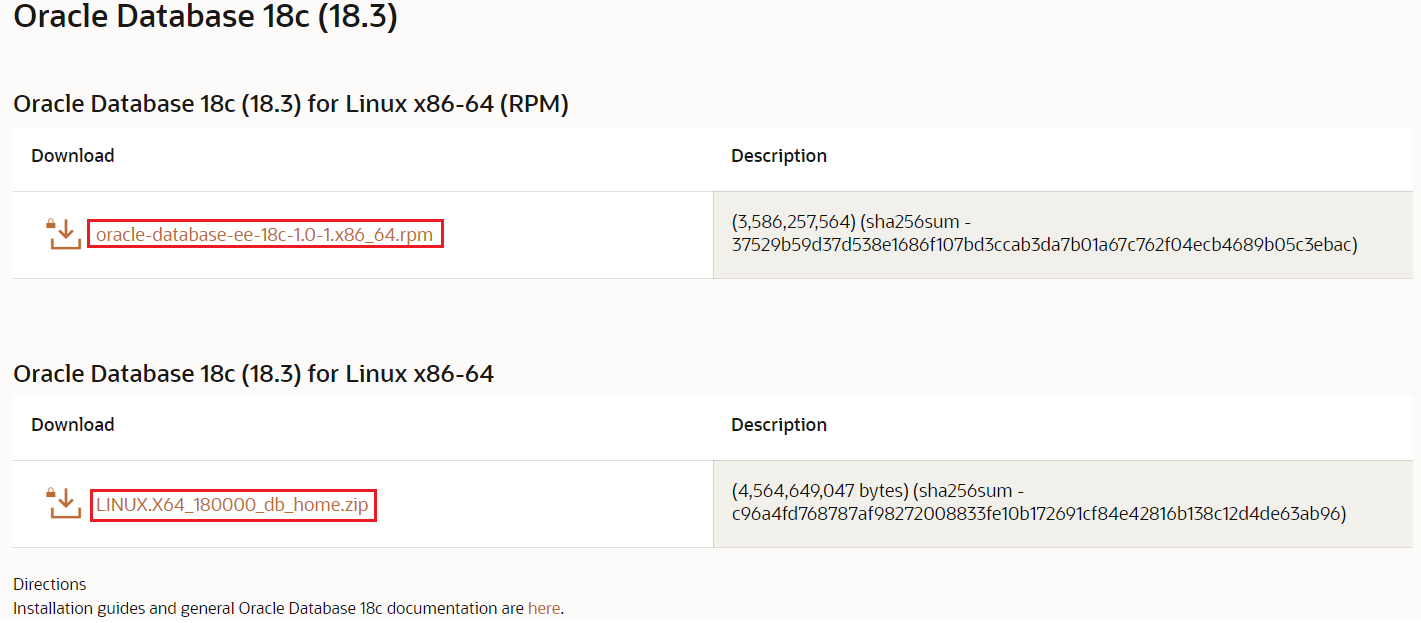Click the zip size "4,564,649,047 bytes" text
This screenshot has height=623, width=1421.
point(819,491)
